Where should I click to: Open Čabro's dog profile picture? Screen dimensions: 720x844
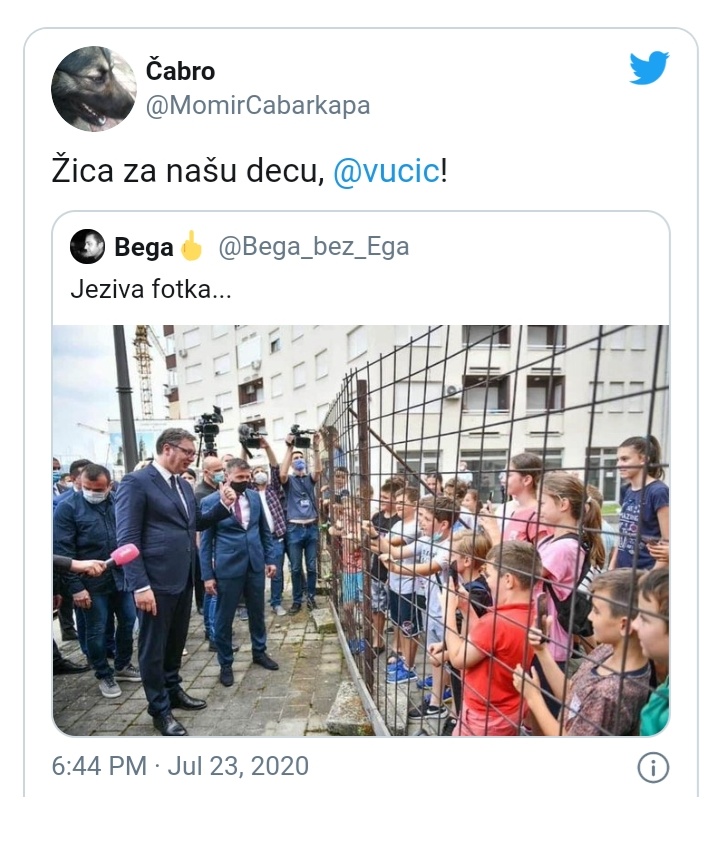(x=94, y=89)
